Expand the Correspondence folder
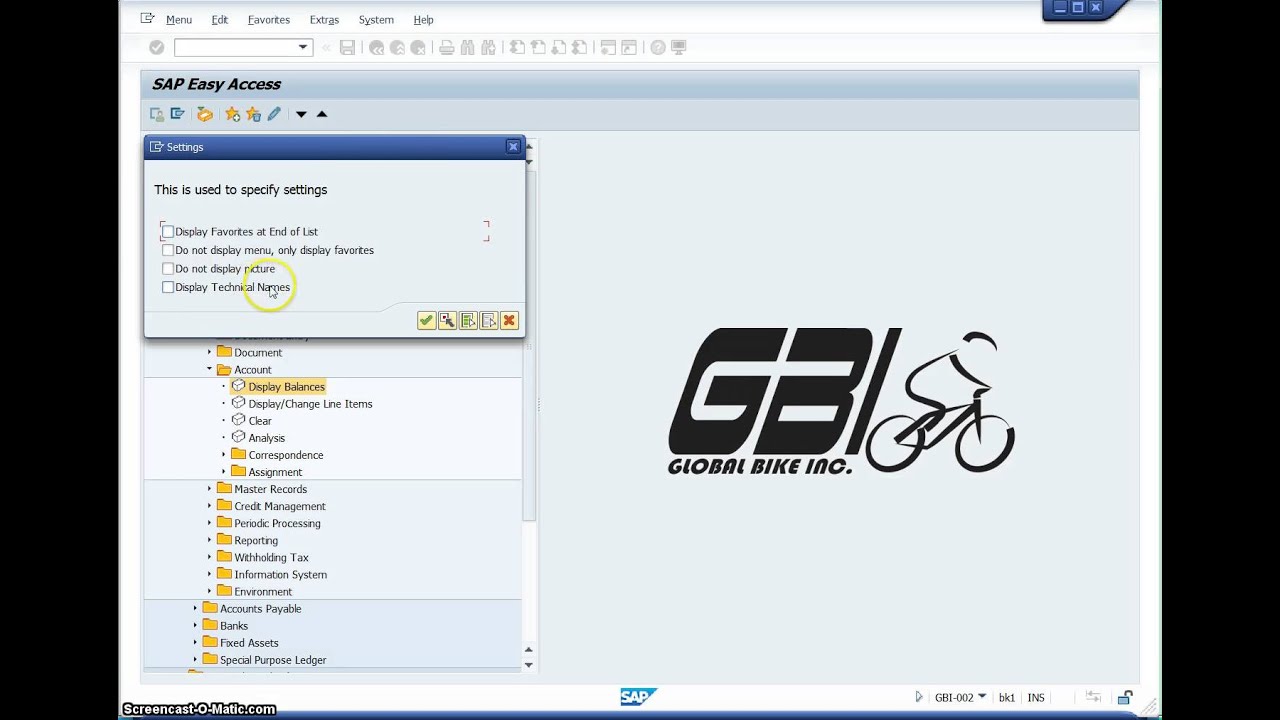 [x=224, y=455]
